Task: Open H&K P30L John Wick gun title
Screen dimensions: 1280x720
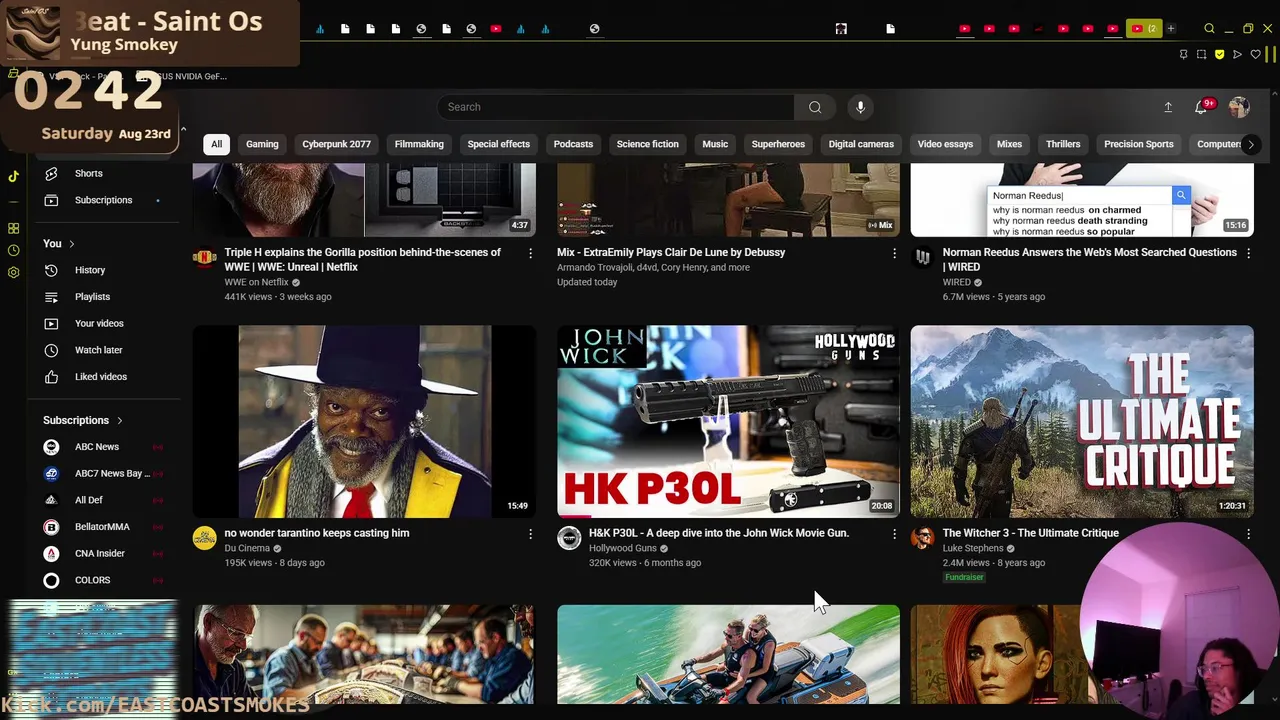Action: pyautogui.click(x=718, y=533)
